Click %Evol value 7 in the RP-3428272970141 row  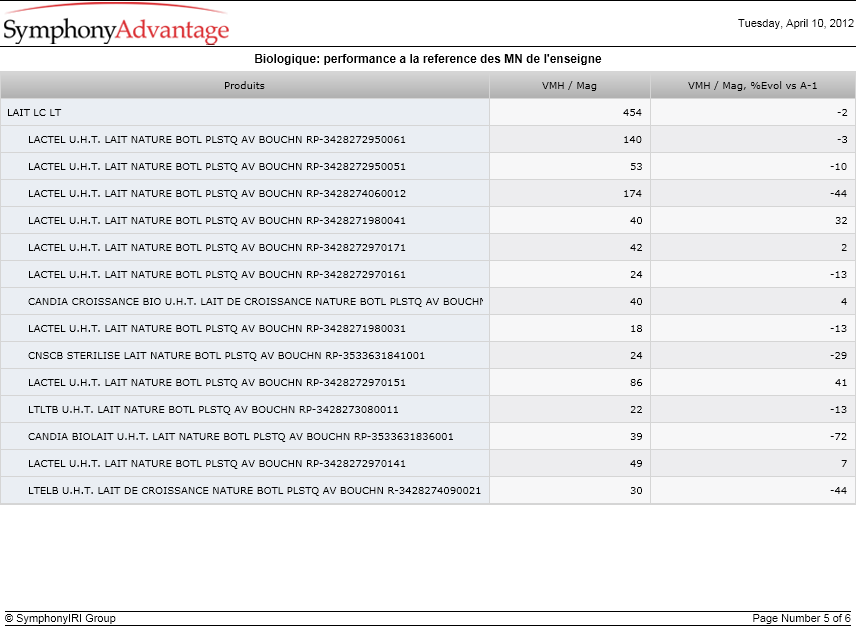[844, 464]
